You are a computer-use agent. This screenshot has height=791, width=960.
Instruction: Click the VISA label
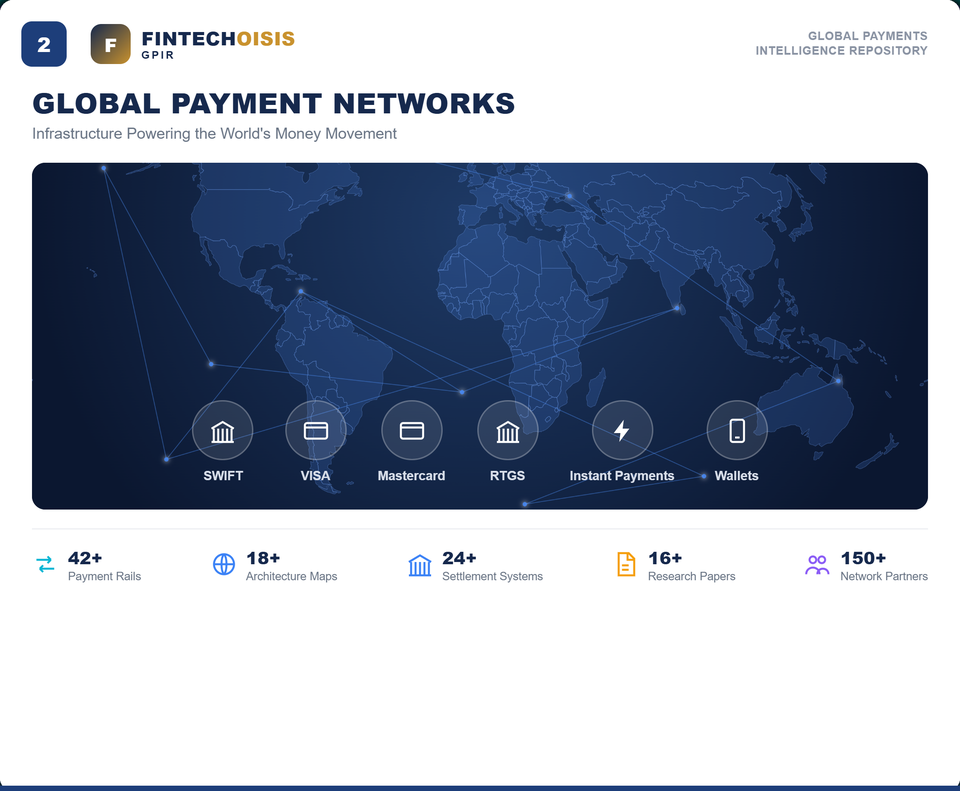click(315, 476)
